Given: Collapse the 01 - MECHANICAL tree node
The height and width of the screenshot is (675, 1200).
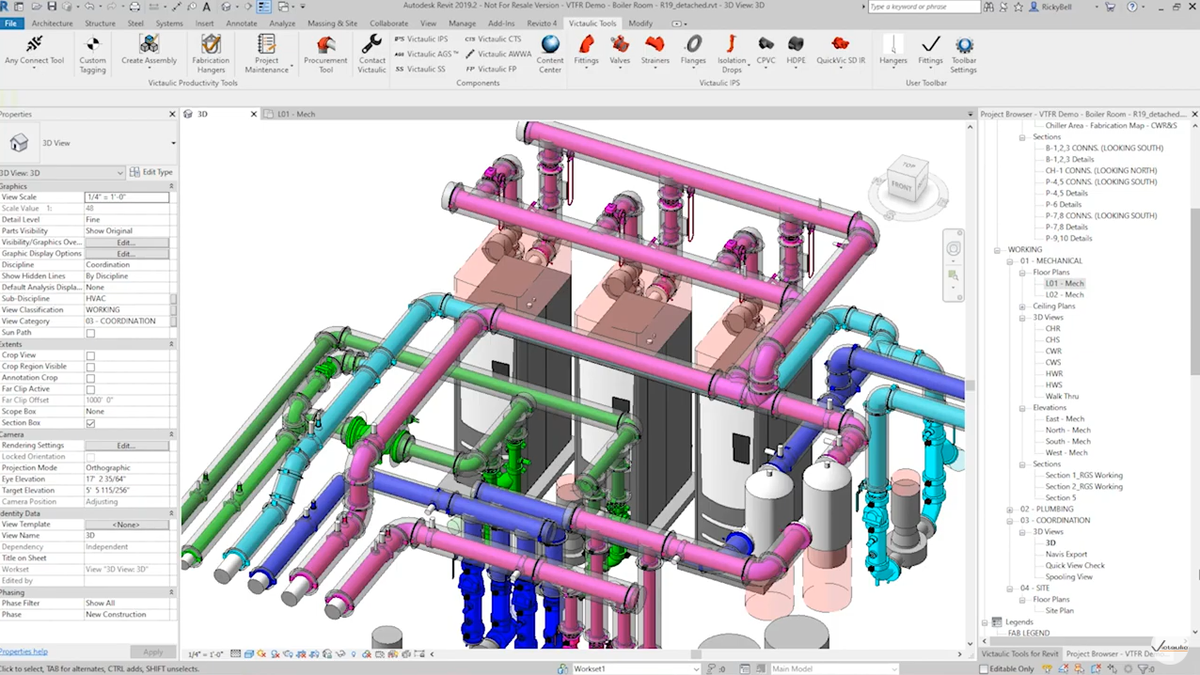Looking at the screenshot, I should coord(1010,261).
